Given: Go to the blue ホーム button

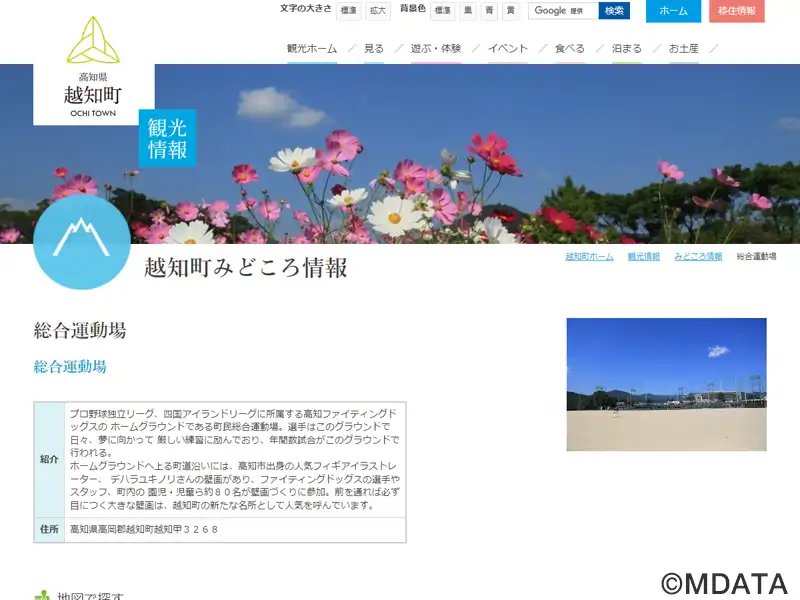Looking at the screenshot, I should coord(673,11).
